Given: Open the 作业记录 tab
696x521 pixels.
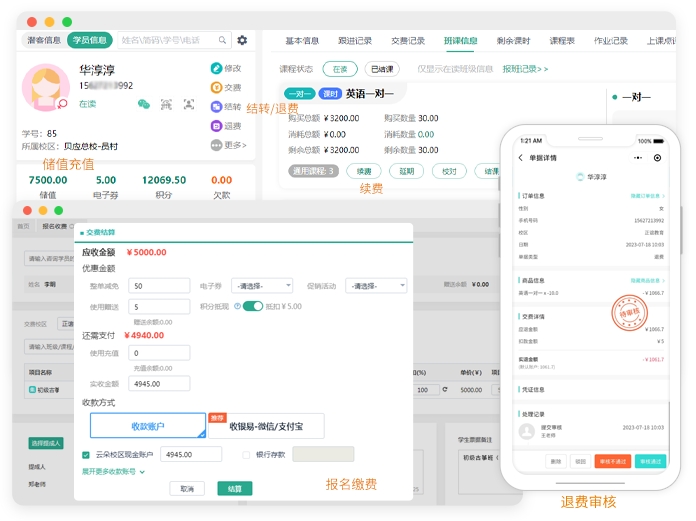Looking at the screenshot, I should [x=611, y=41].
